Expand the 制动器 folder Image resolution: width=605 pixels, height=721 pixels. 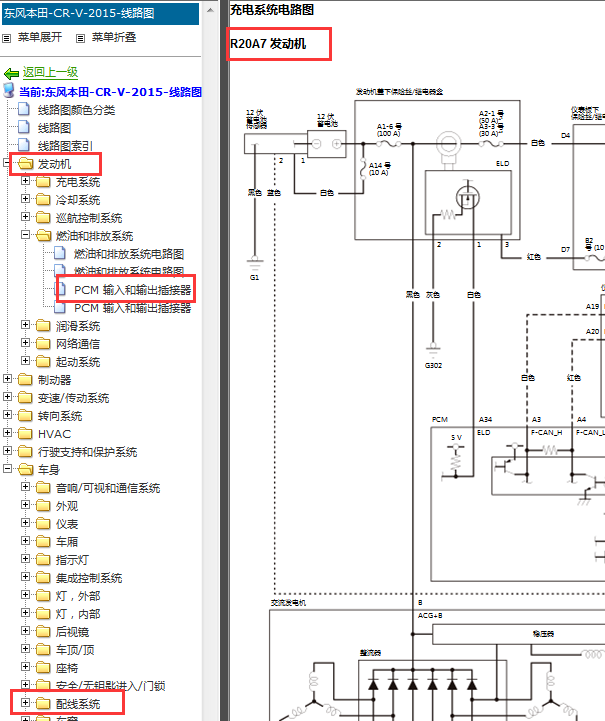tap(7, 378)
